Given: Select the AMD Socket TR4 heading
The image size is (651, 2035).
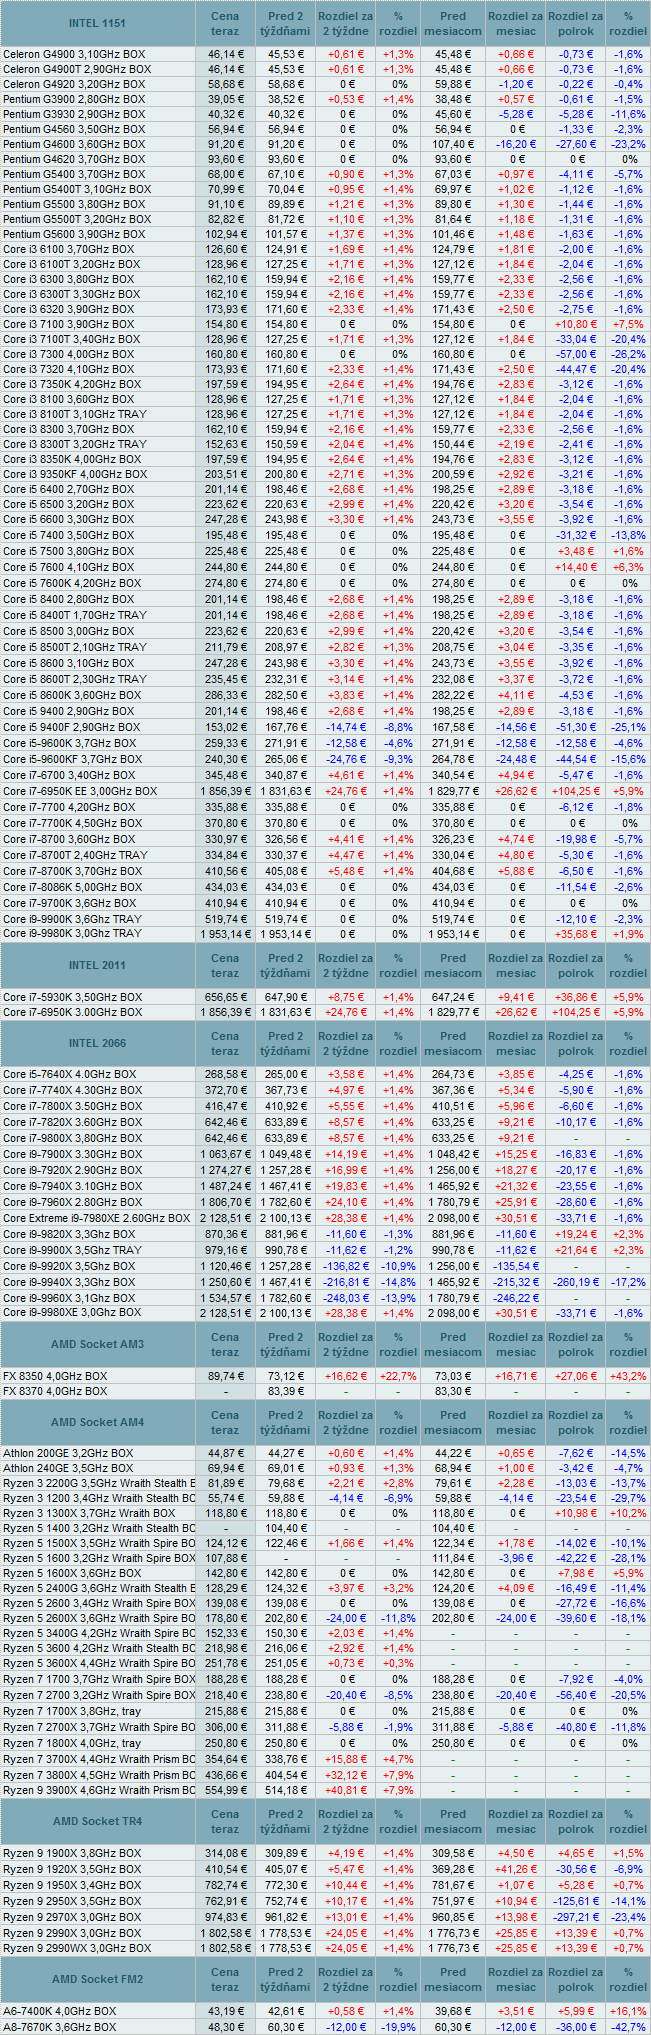Looking at the screenshot, I should [x=97, y=1821].
